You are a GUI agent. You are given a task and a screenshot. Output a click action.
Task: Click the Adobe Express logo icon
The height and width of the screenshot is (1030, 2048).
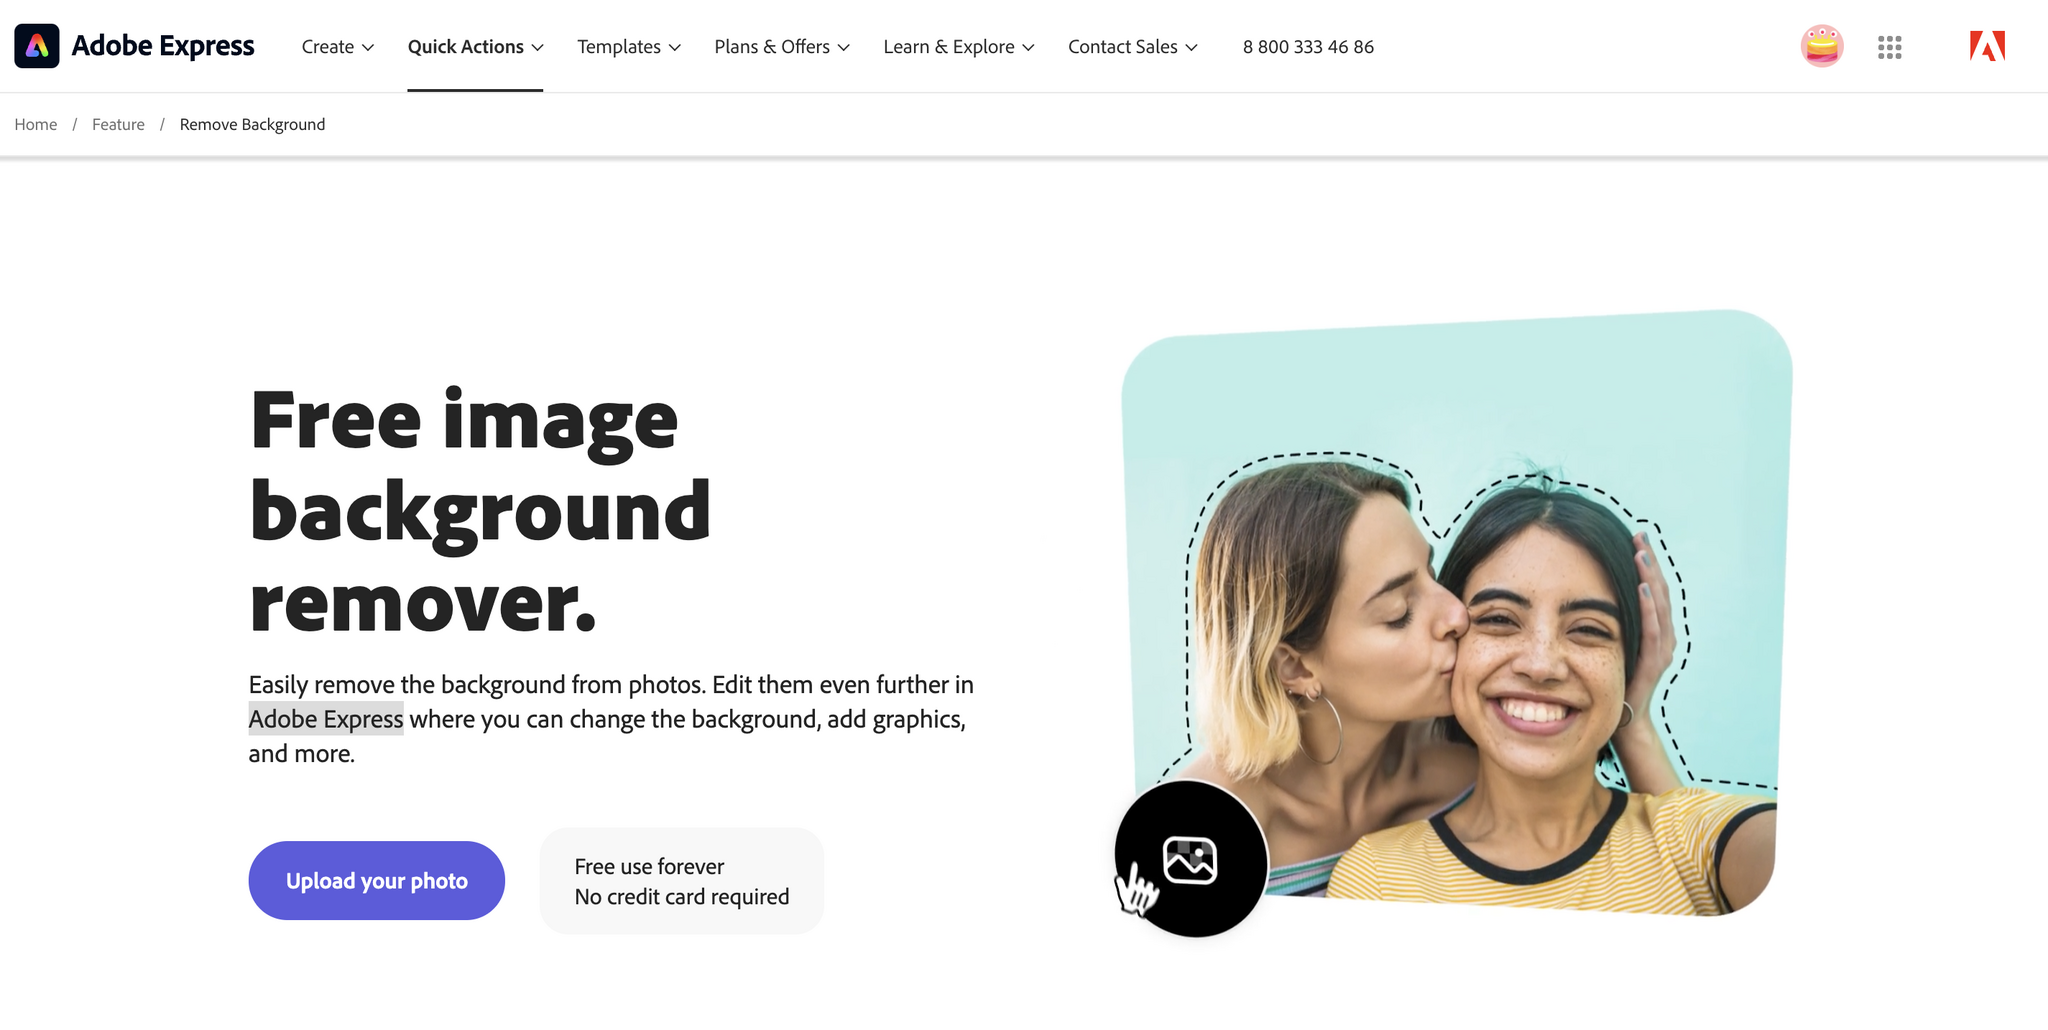(37, 46)
